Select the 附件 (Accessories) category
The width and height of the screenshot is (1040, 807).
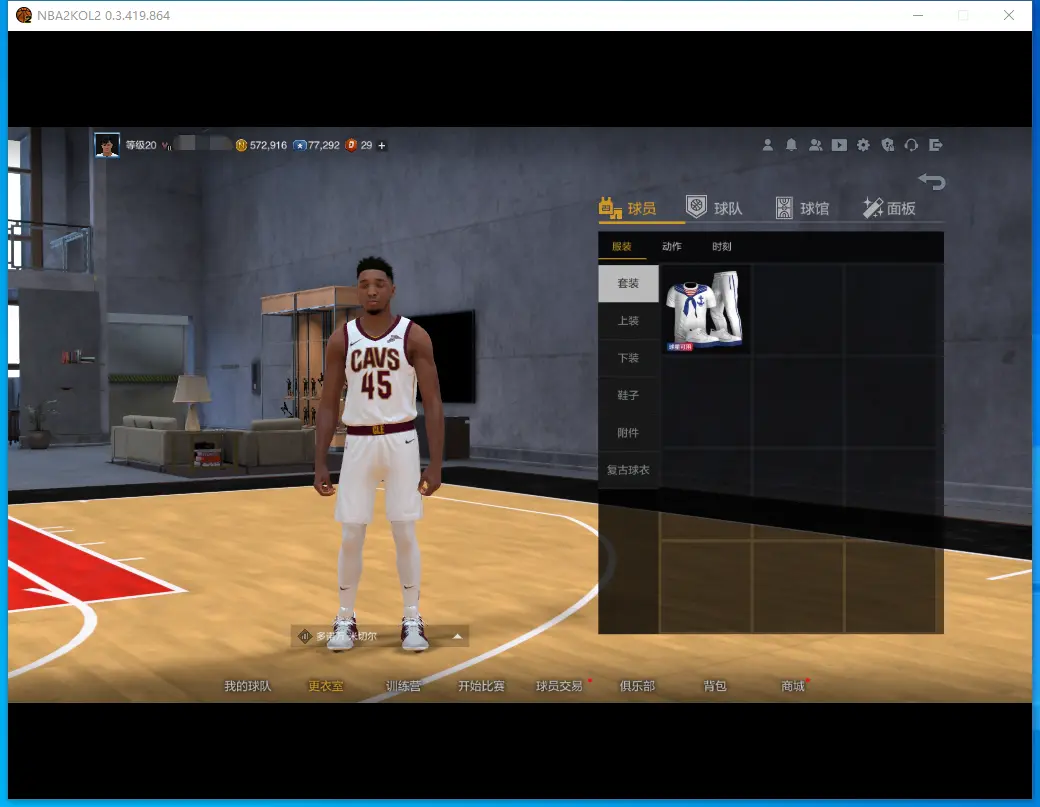628,432
